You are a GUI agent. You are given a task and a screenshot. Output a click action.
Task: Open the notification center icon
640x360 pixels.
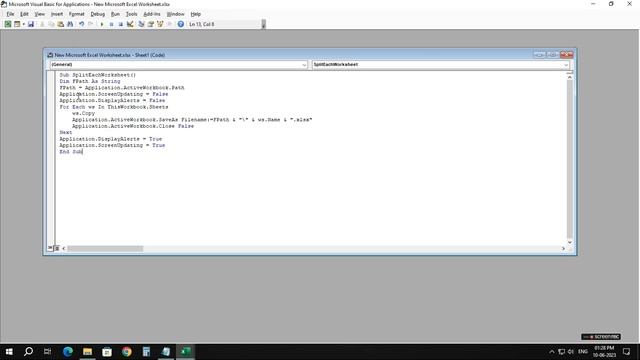point(627,351)
